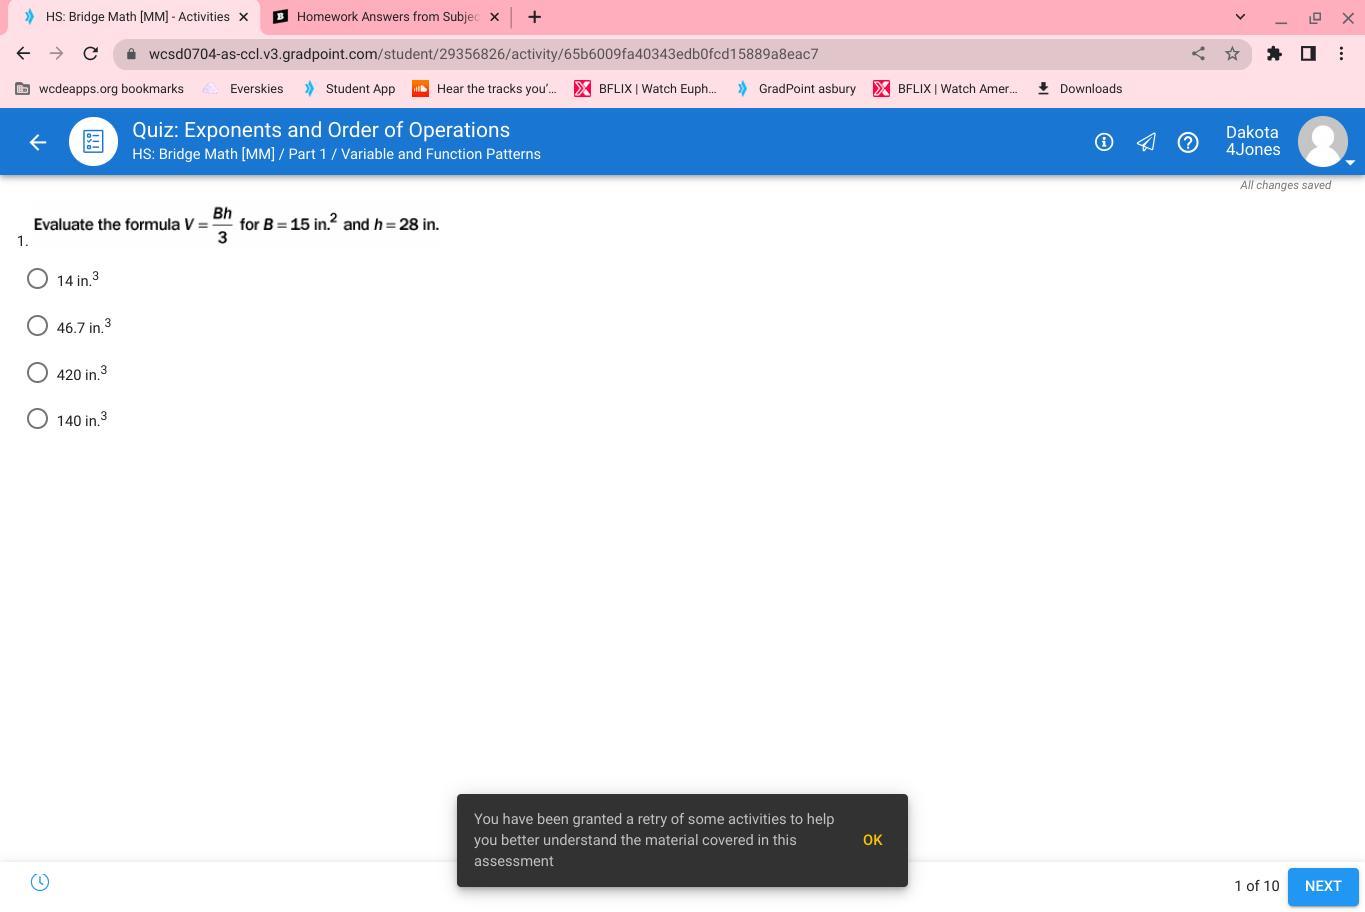Open the browser extensions puzzle icon
Viewport: 1365px width, 912px height.
click(x=1274, y=54)
